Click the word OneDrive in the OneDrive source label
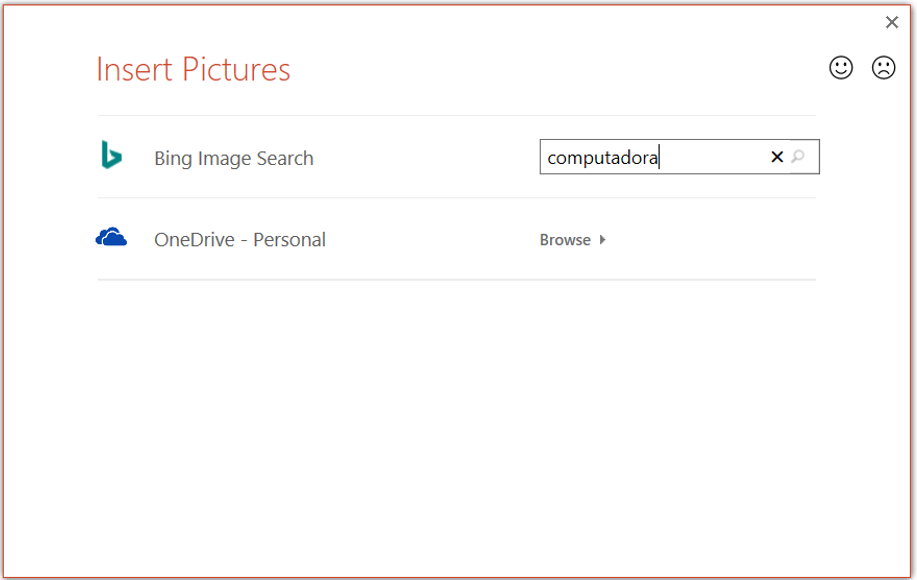The height and width of the screenshot is (580, 917). 194,240
